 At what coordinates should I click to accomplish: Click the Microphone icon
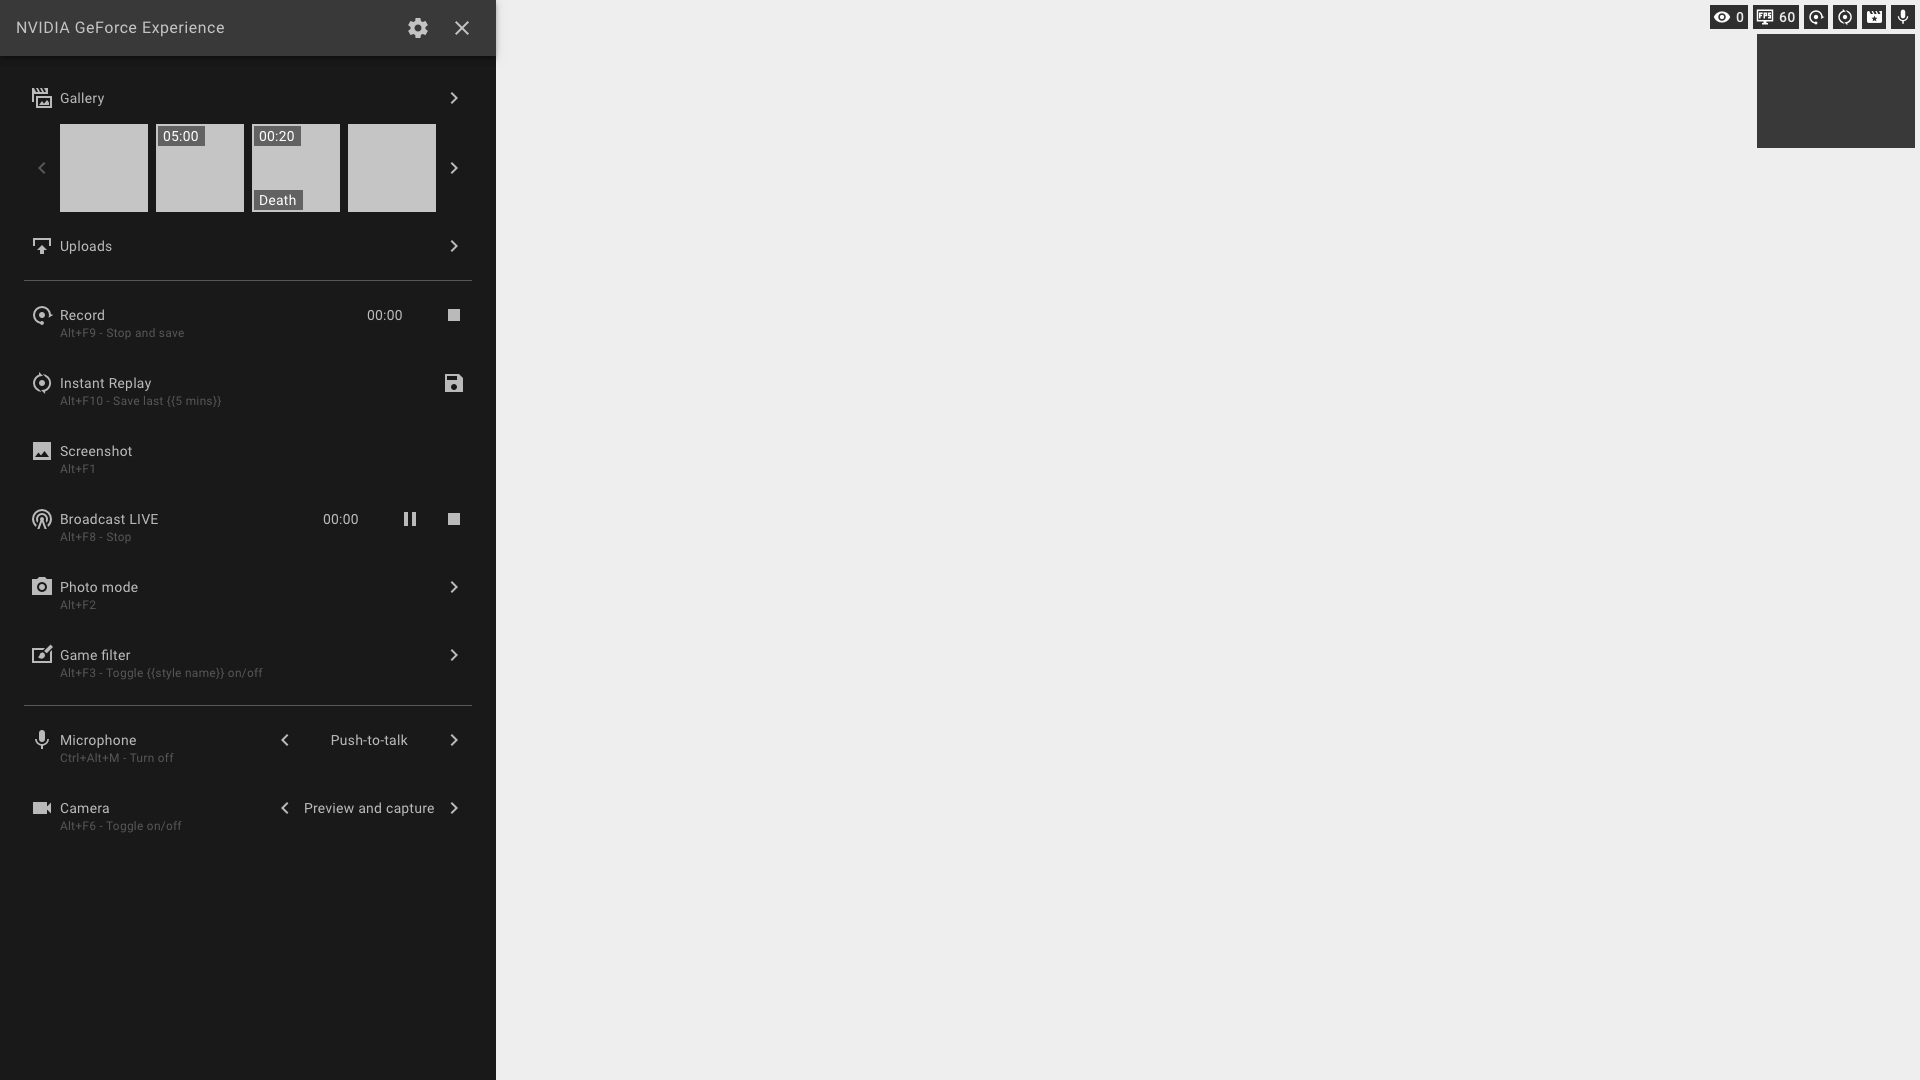click(x=41, y=740)
